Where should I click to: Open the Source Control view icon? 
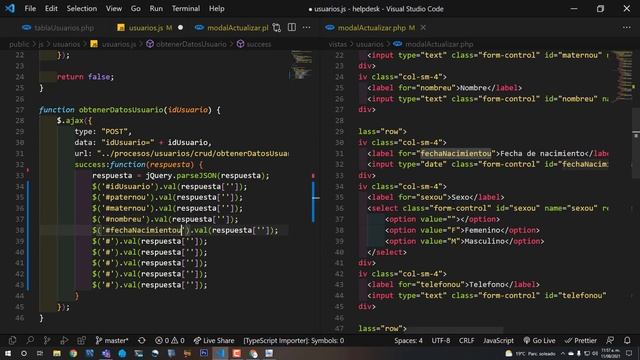[47, 340]
